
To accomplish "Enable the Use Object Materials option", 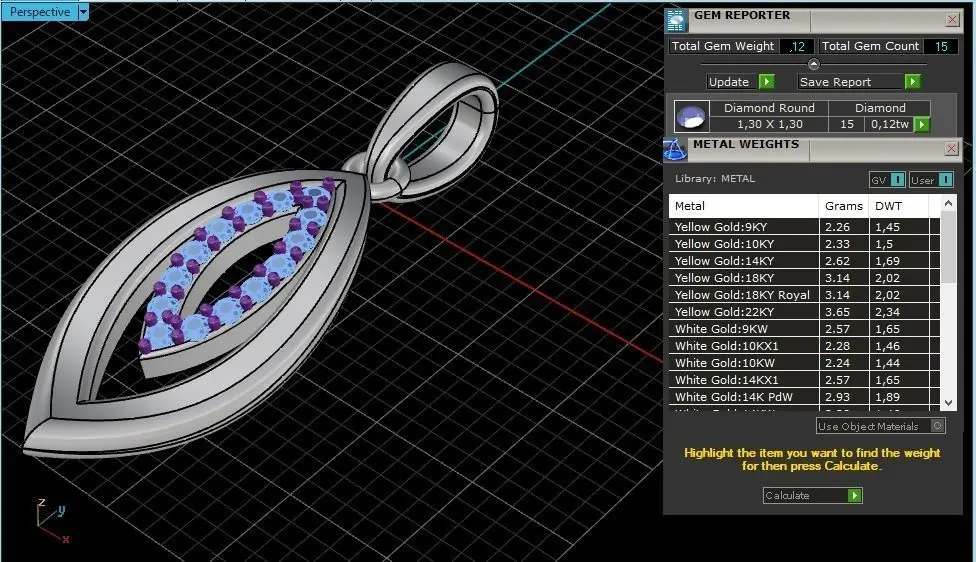I will click(881, 426).
